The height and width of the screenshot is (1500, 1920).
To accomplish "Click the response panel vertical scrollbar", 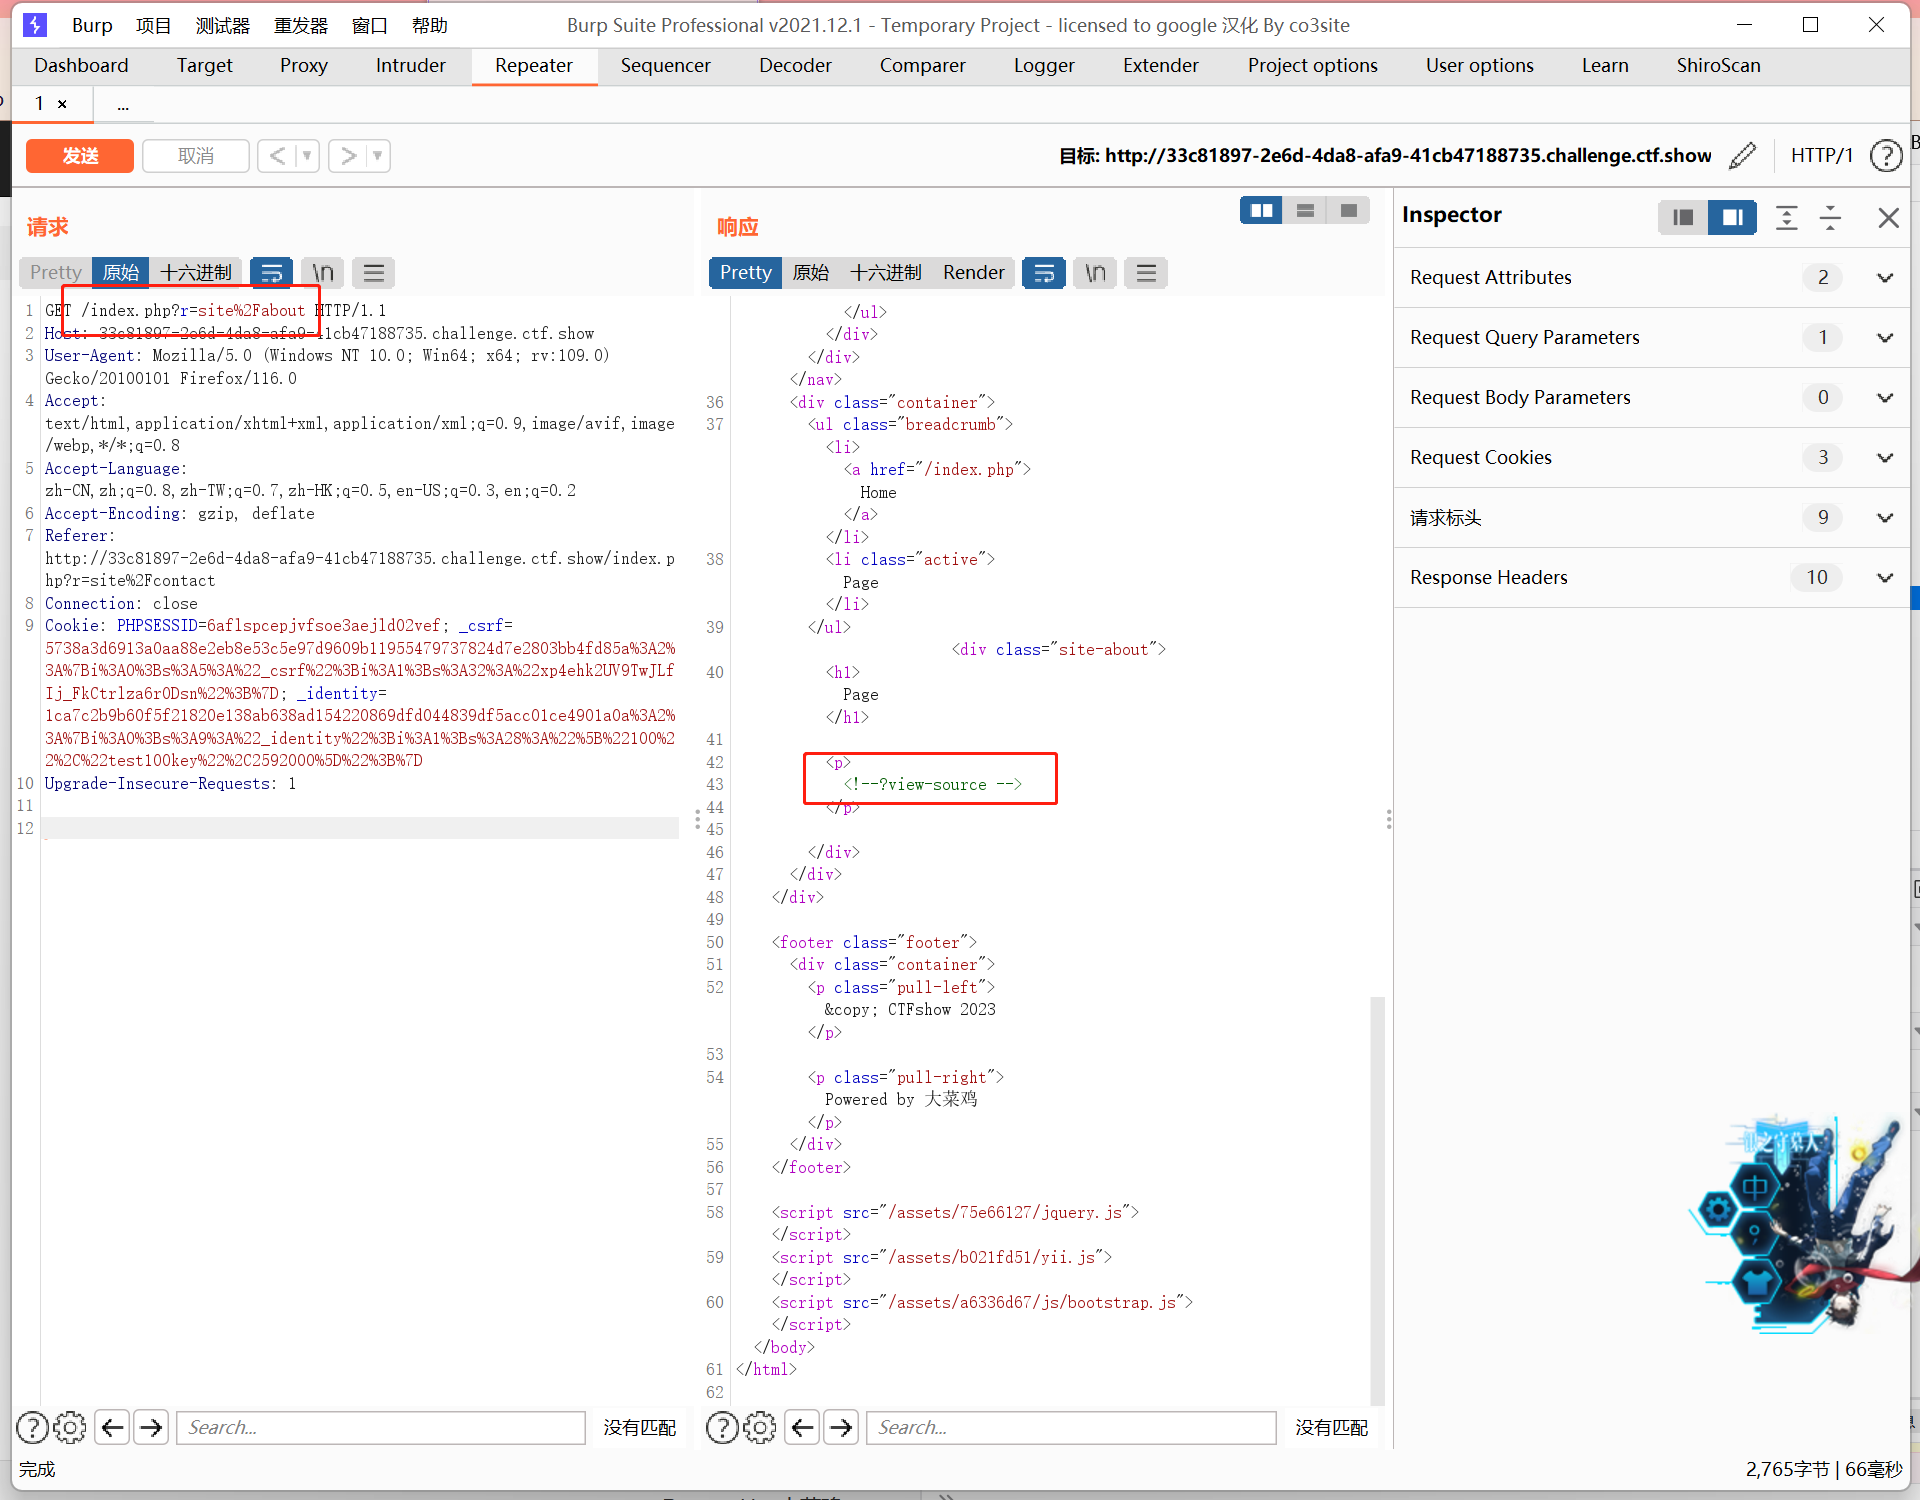I will click(x=1377, y=1200).
